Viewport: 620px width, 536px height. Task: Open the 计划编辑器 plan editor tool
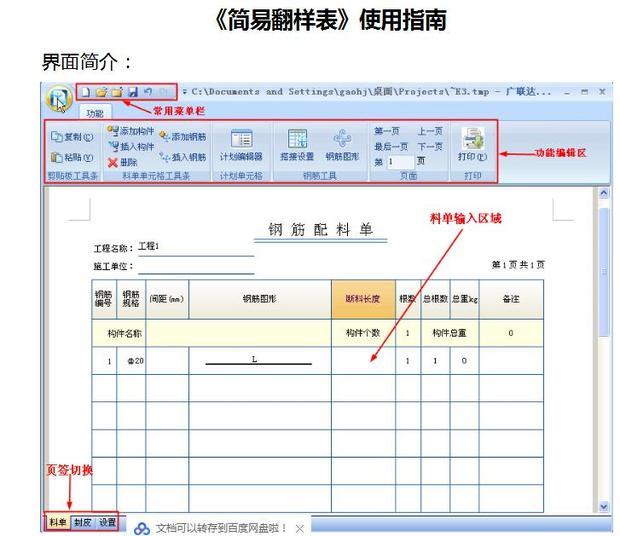point(241,145)
